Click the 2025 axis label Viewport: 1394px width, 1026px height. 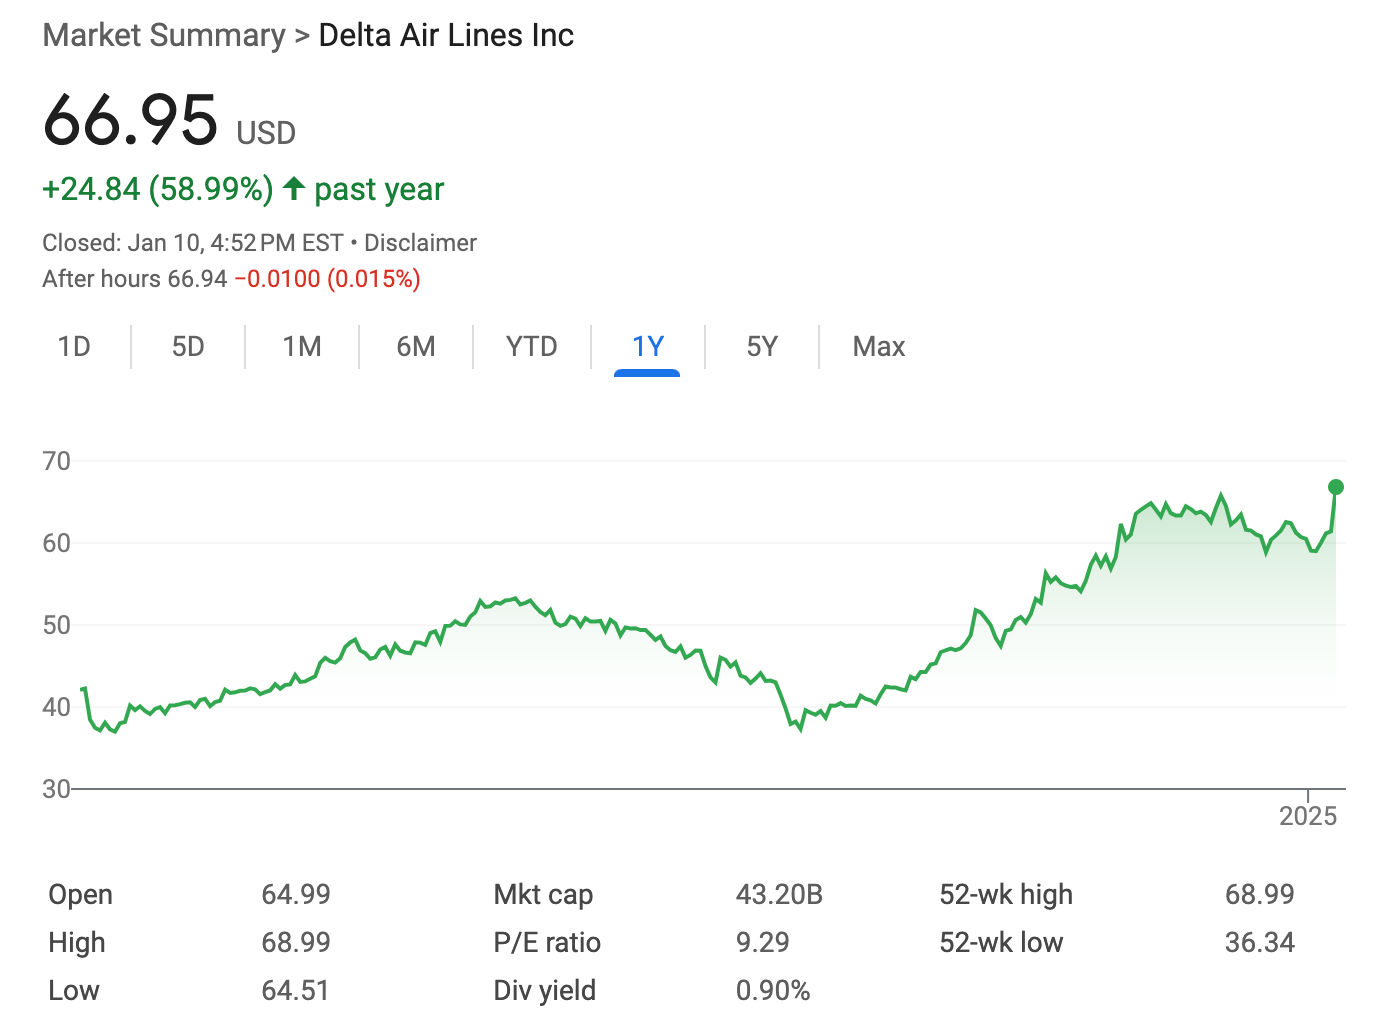click(x=1308, y=816)
